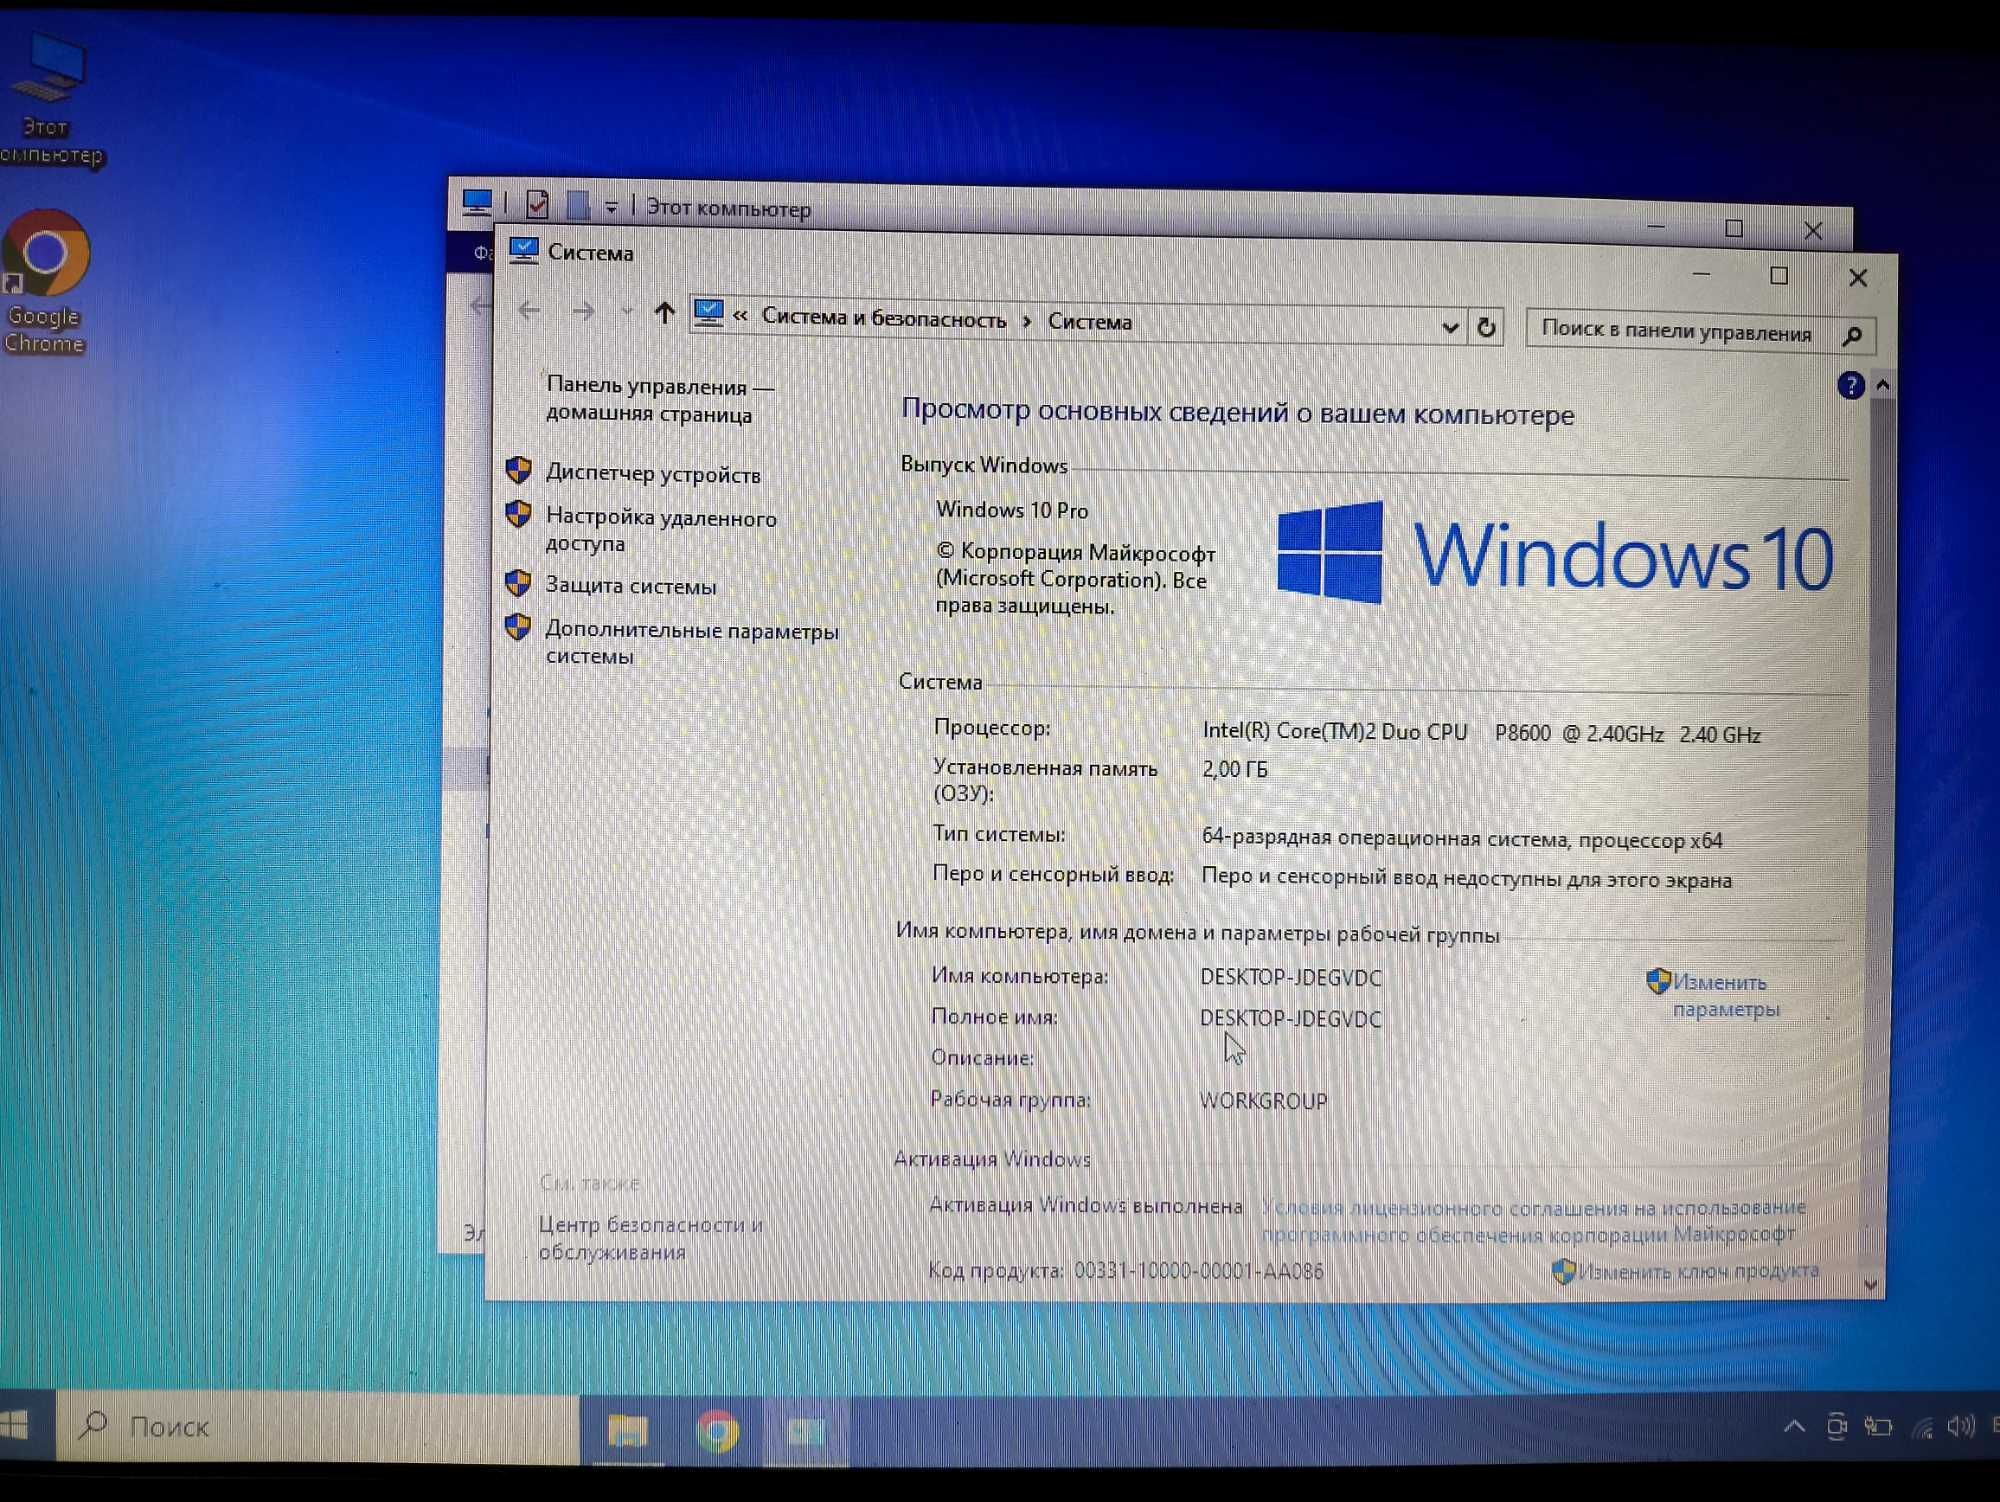
Task: Click the volume speaker tray icon
Action: [1961, 1425]
